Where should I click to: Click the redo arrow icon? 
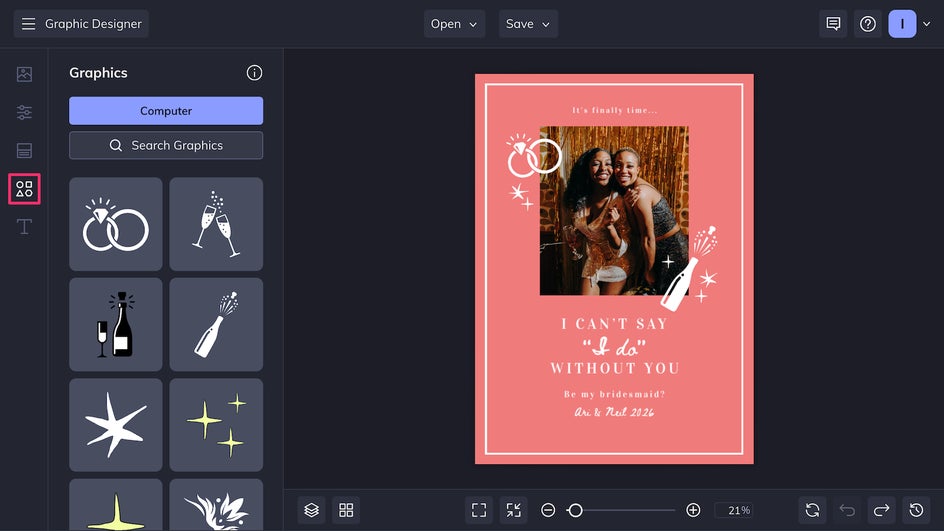pyautogui.click(x=881, y=510)
